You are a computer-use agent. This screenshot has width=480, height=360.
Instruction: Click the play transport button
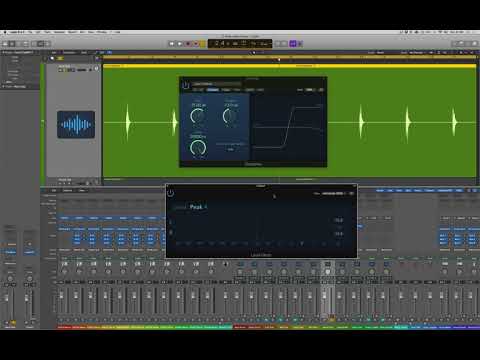(180, 44)
